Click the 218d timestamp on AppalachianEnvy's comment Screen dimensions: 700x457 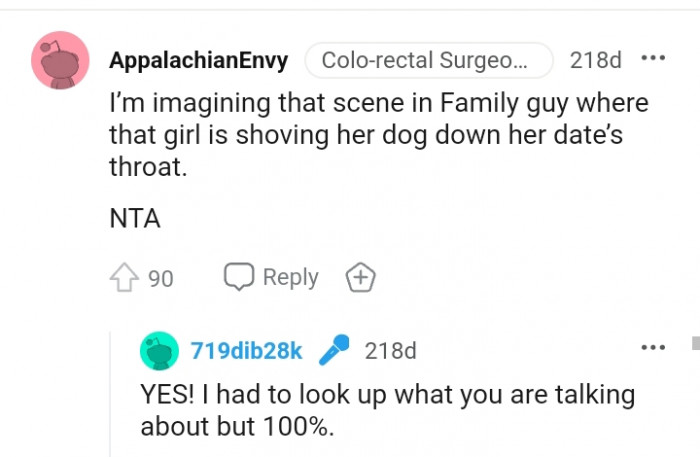(595, 60)
